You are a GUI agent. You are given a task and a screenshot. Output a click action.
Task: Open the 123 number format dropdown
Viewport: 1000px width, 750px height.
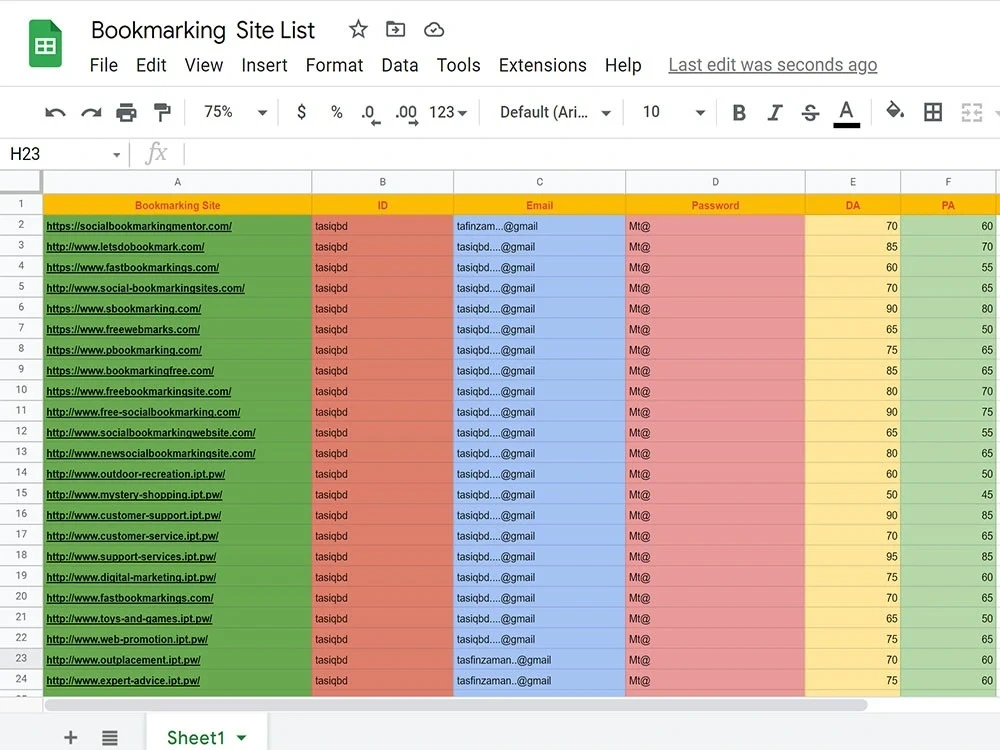point(448,112)
